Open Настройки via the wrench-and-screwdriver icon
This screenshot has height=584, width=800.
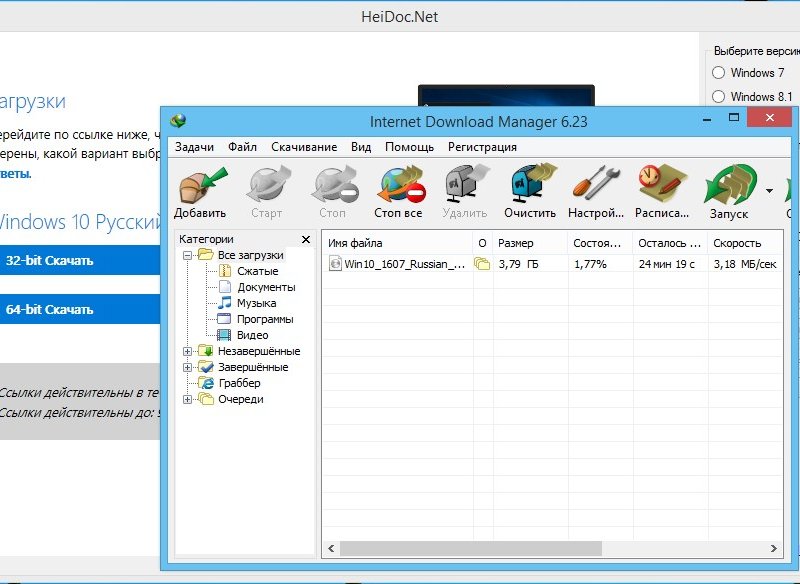pyautogui.click(x=596, y=184)
